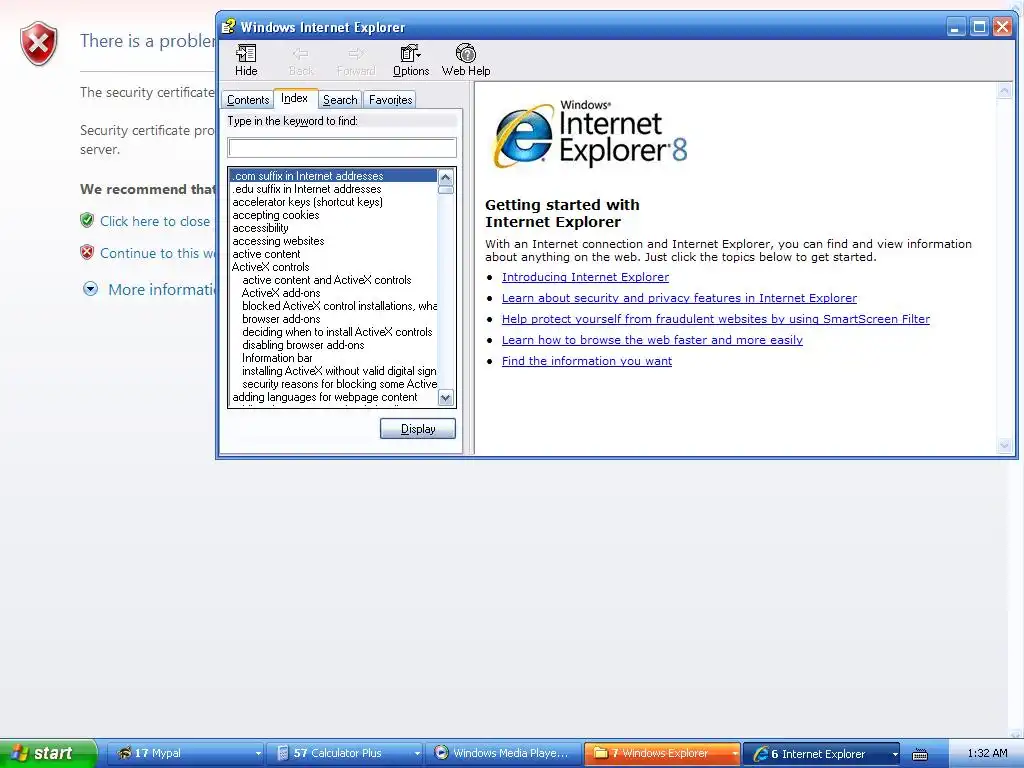Select 'Information bar' index entry
The height and width of the screenshot is (768, 1024).
tap(334, 358)
